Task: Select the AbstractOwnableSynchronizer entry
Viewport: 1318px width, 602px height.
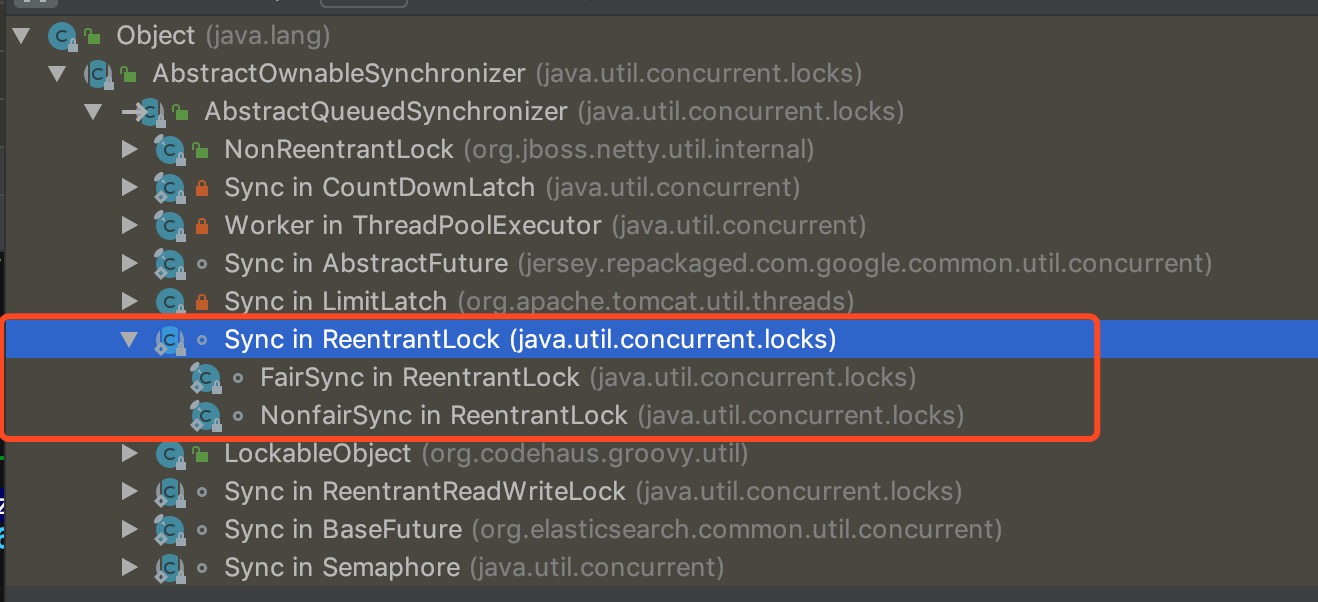Action: (x=507, y=74)
